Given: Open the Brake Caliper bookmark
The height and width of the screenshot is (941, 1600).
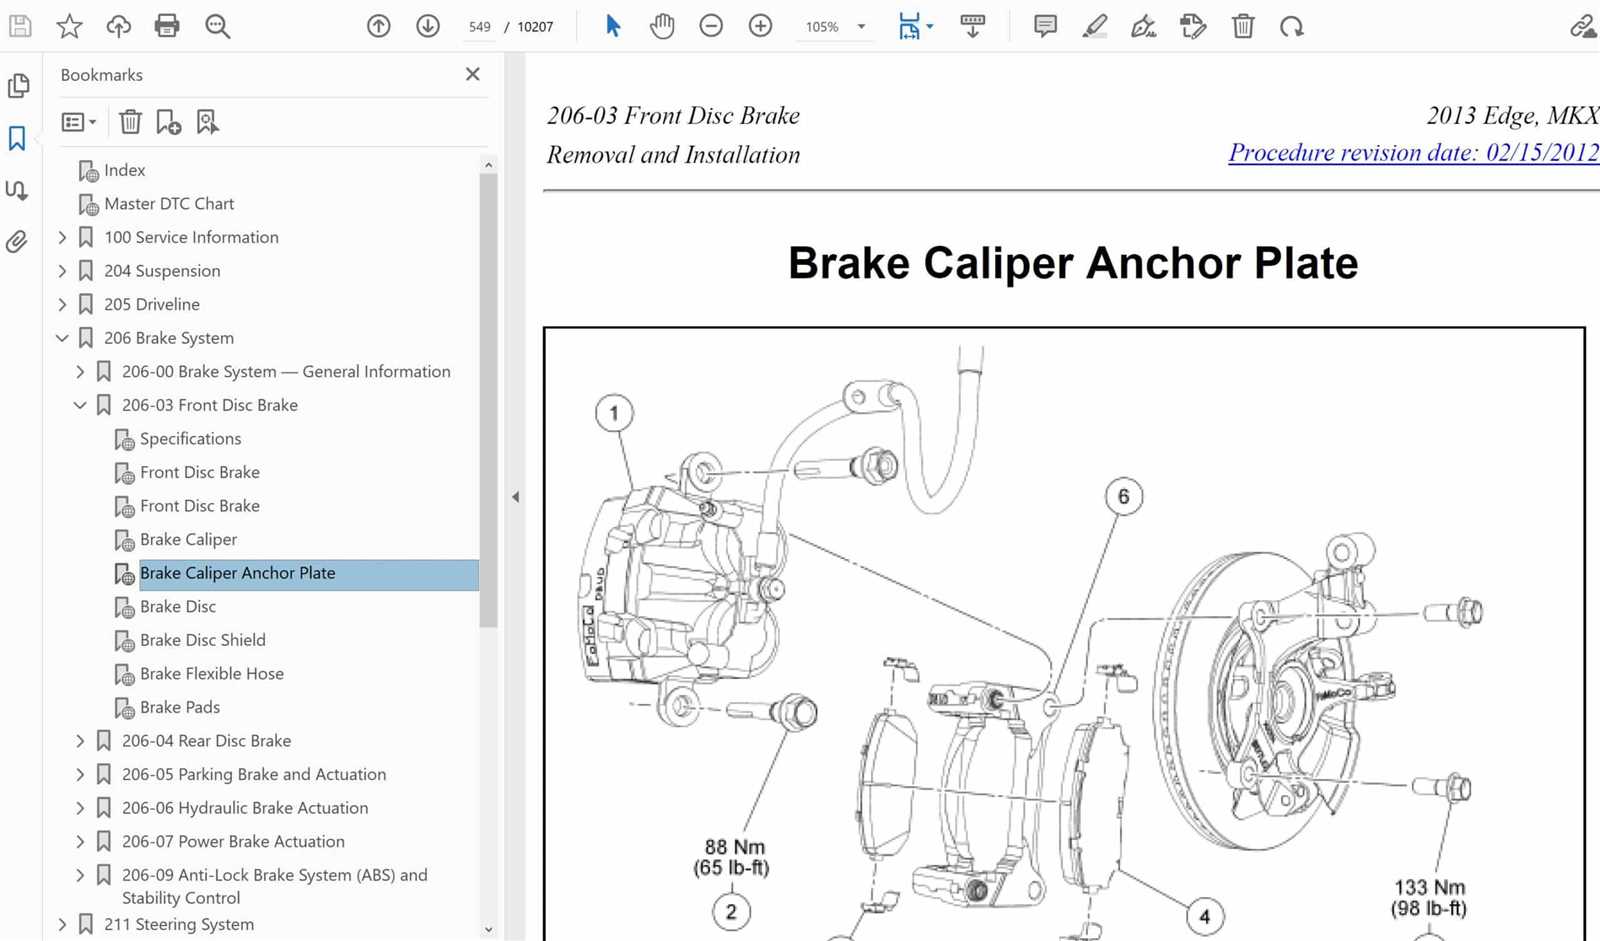Looking at the screenshot, I should tap(188, 539).
